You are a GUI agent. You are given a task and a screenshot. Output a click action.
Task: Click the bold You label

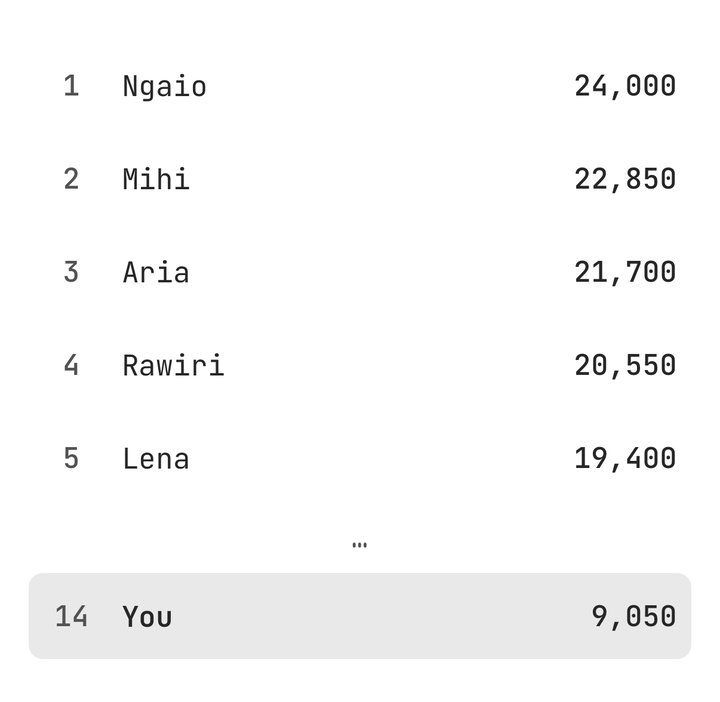(147, 617)
